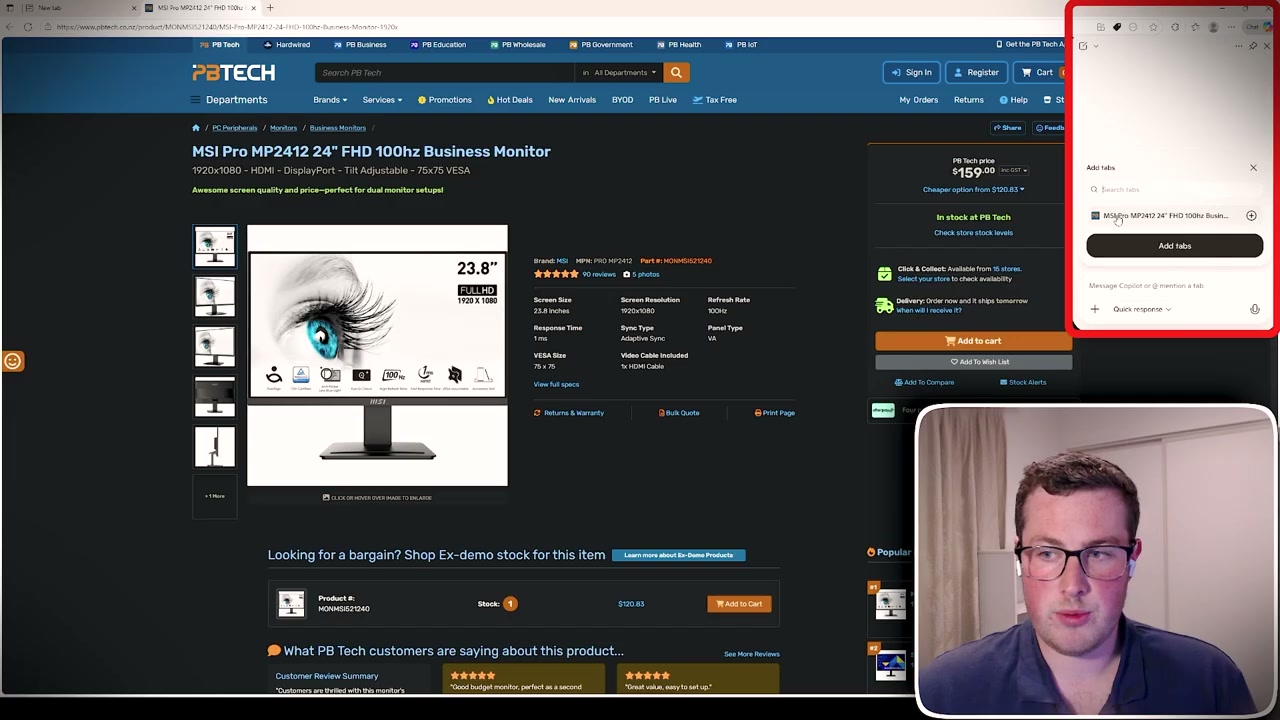Open the PB Tech home logo
The height and width of the screenshot is (720, 1280).
tap(233, 72)
